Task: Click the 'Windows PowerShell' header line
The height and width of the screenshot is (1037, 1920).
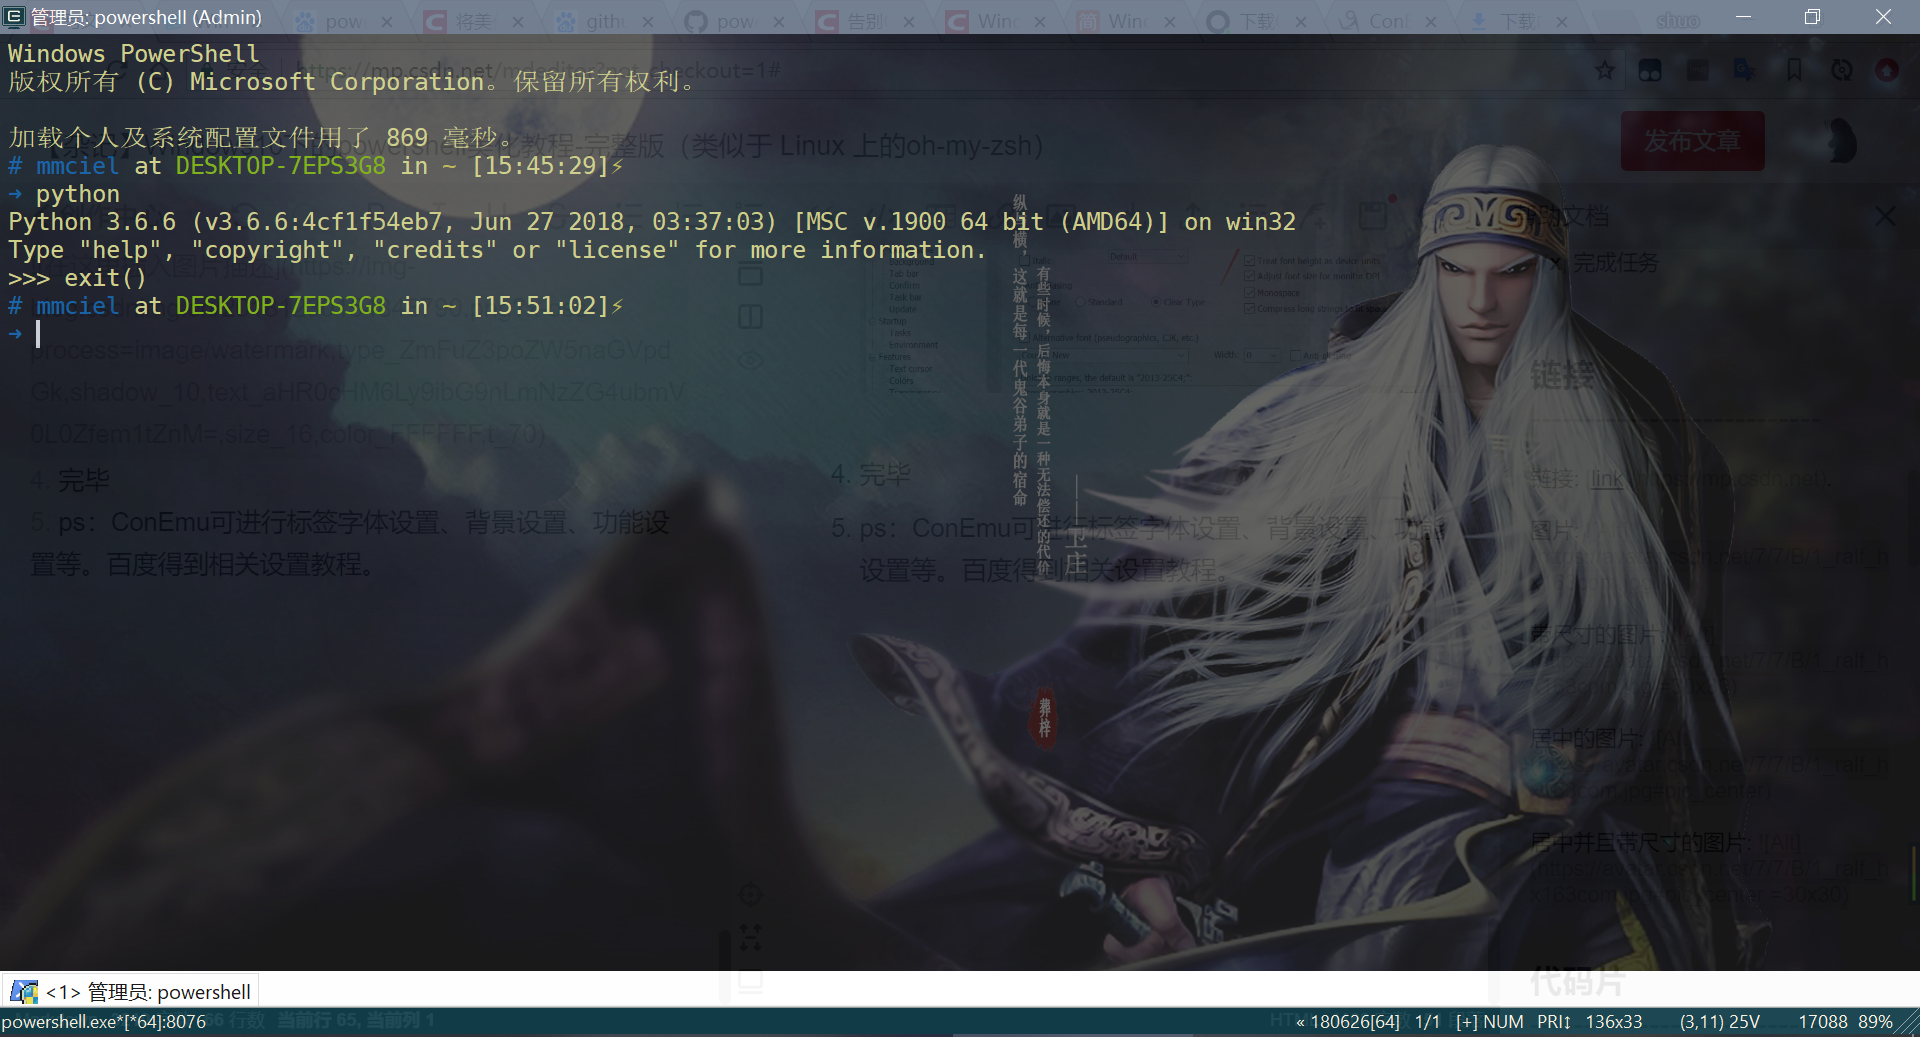Action: (x=133, y=54)
